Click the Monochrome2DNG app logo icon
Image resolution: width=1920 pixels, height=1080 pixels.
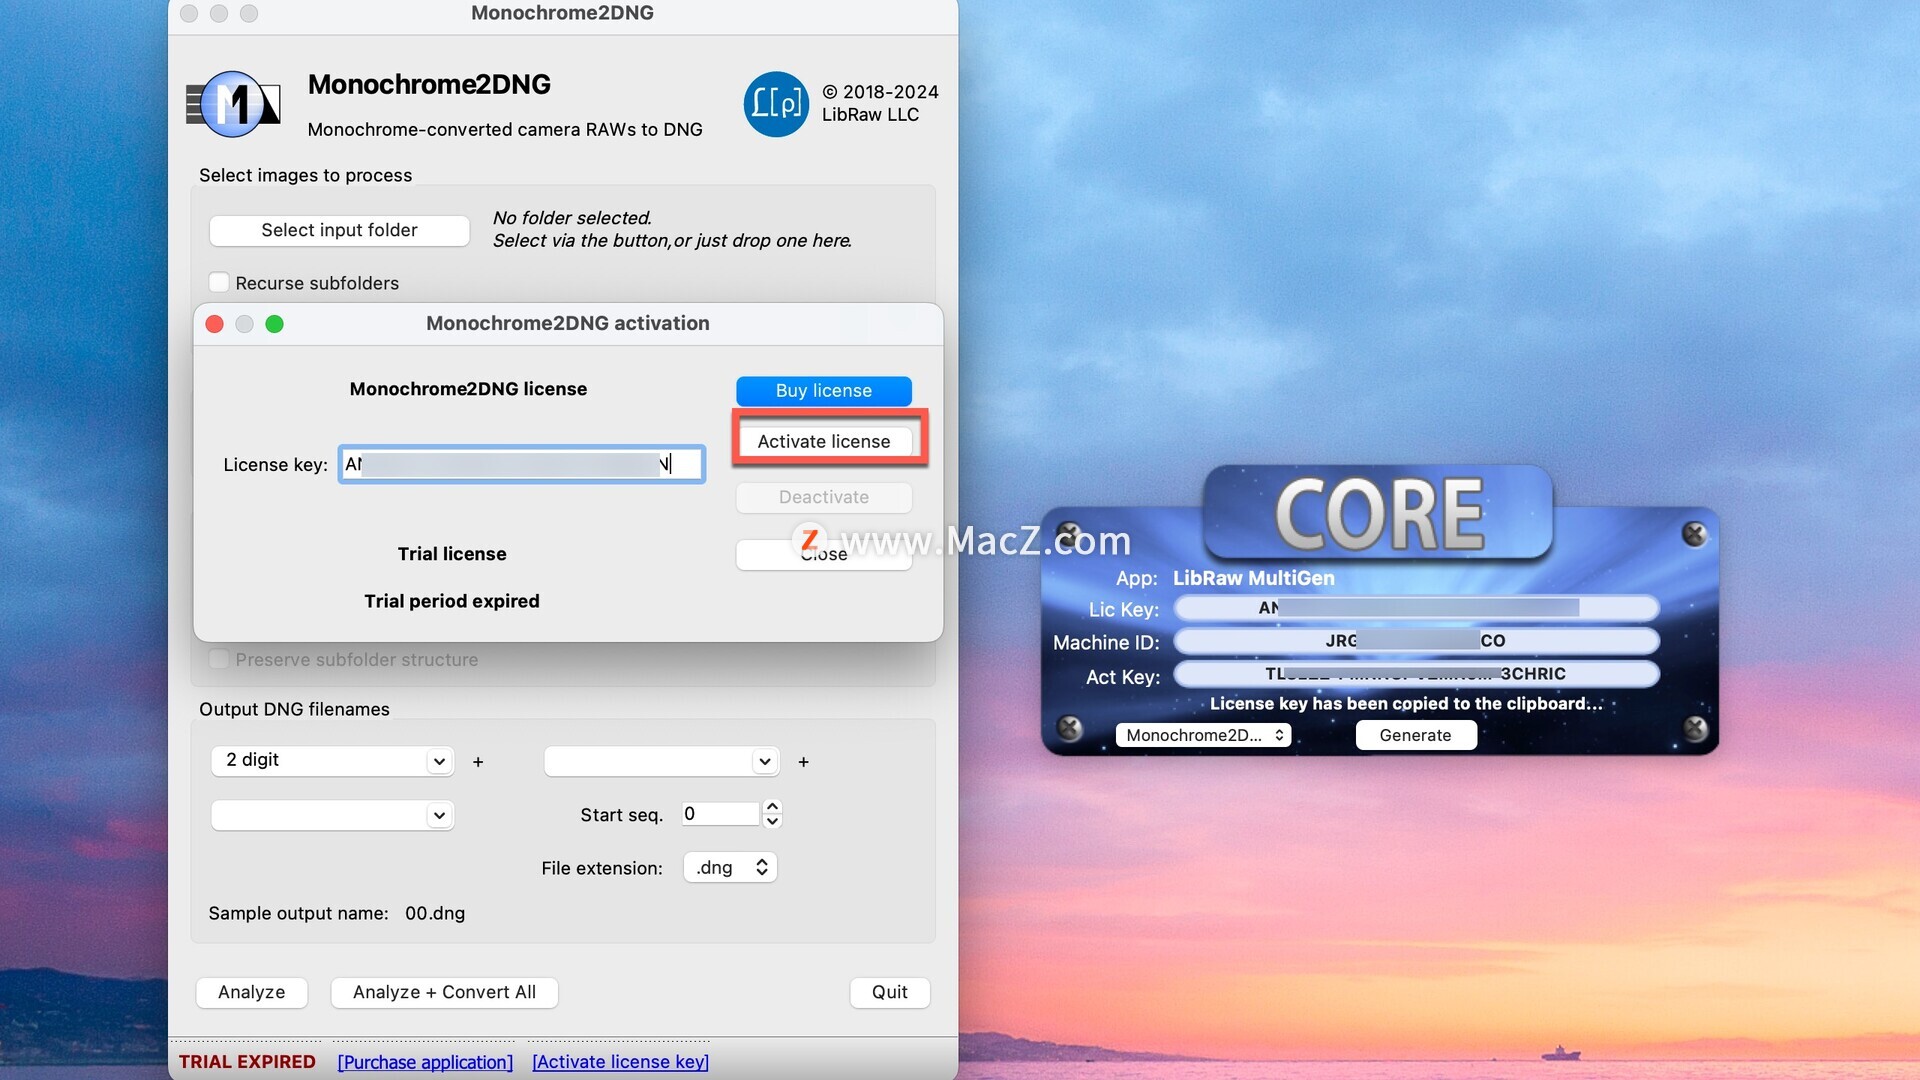point(233,104)
